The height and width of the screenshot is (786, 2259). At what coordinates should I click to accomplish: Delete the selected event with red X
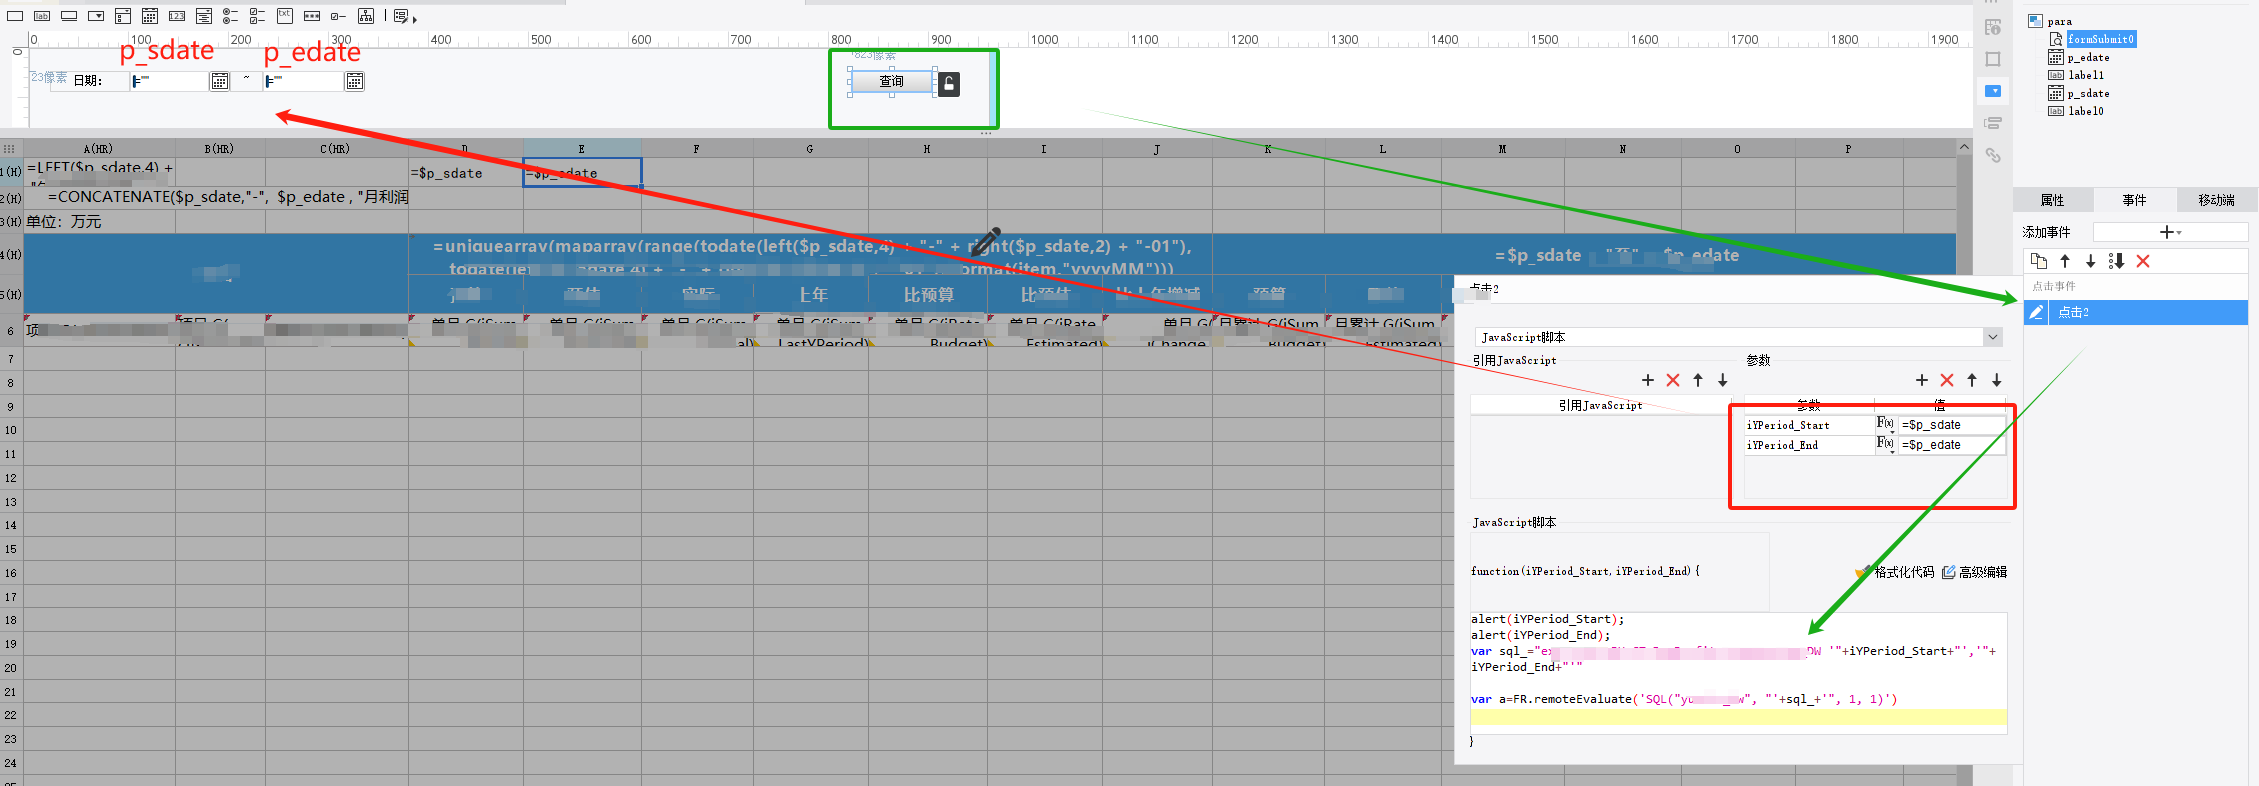pos(2143,261)
